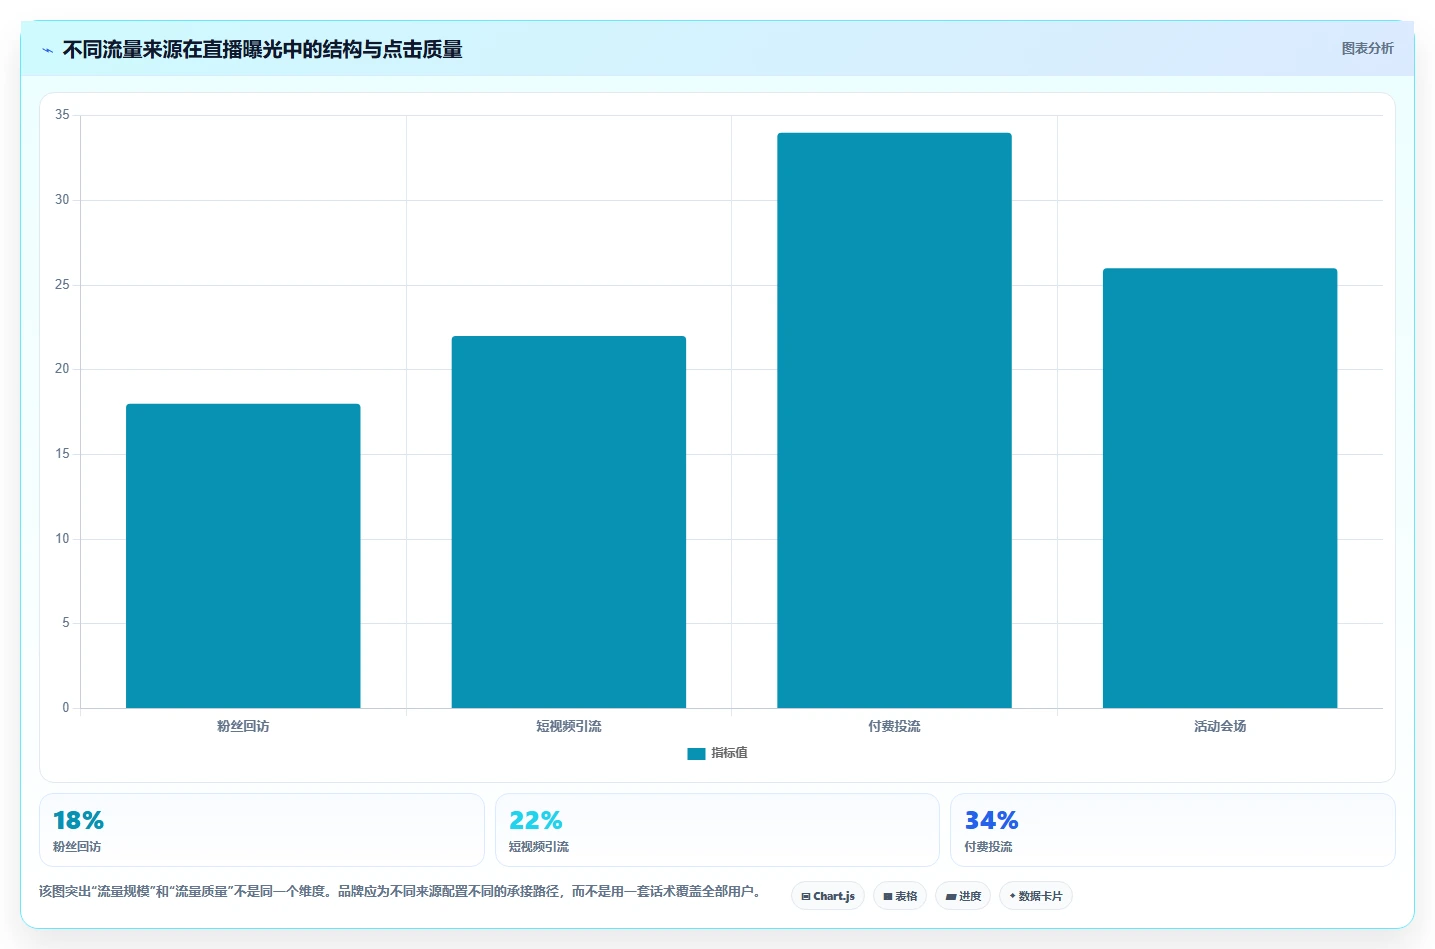The height and width of the screenshot is (949, 1435).
Task: Select the 活动会场 bar in chart
Action: (1220, 488)
